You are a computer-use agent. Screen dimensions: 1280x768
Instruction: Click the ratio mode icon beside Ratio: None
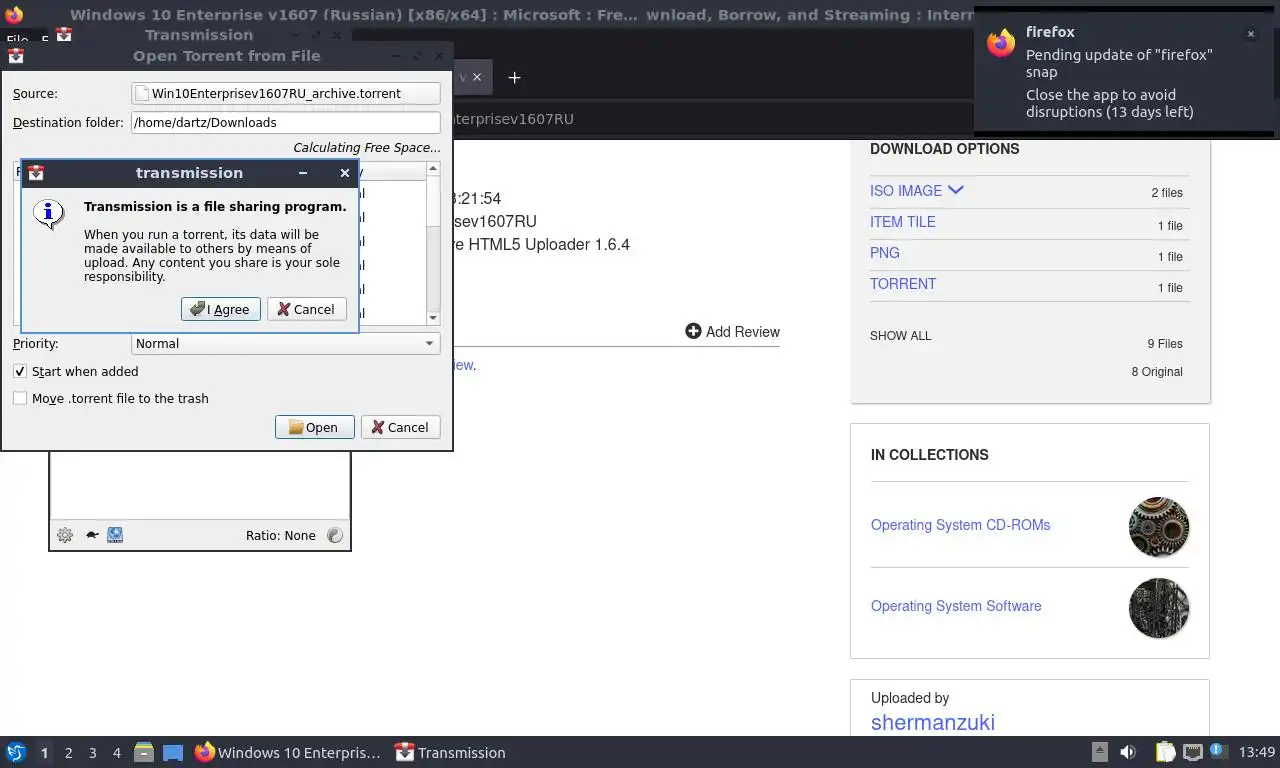click(335, 535)
